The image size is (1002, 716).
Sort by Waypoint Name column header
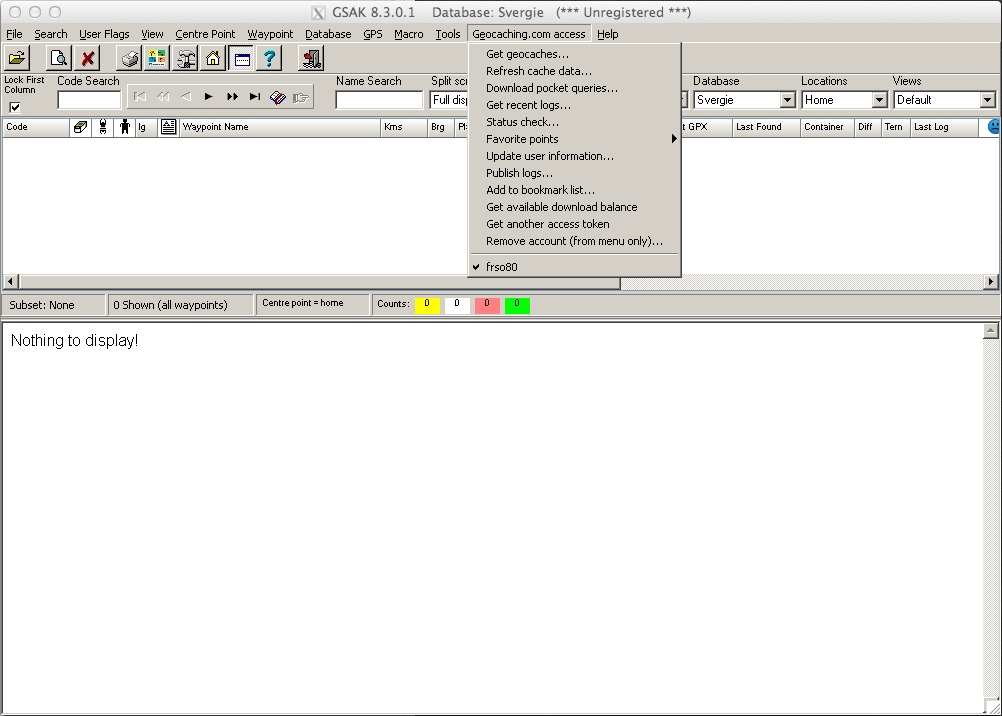tap(280, 127)
